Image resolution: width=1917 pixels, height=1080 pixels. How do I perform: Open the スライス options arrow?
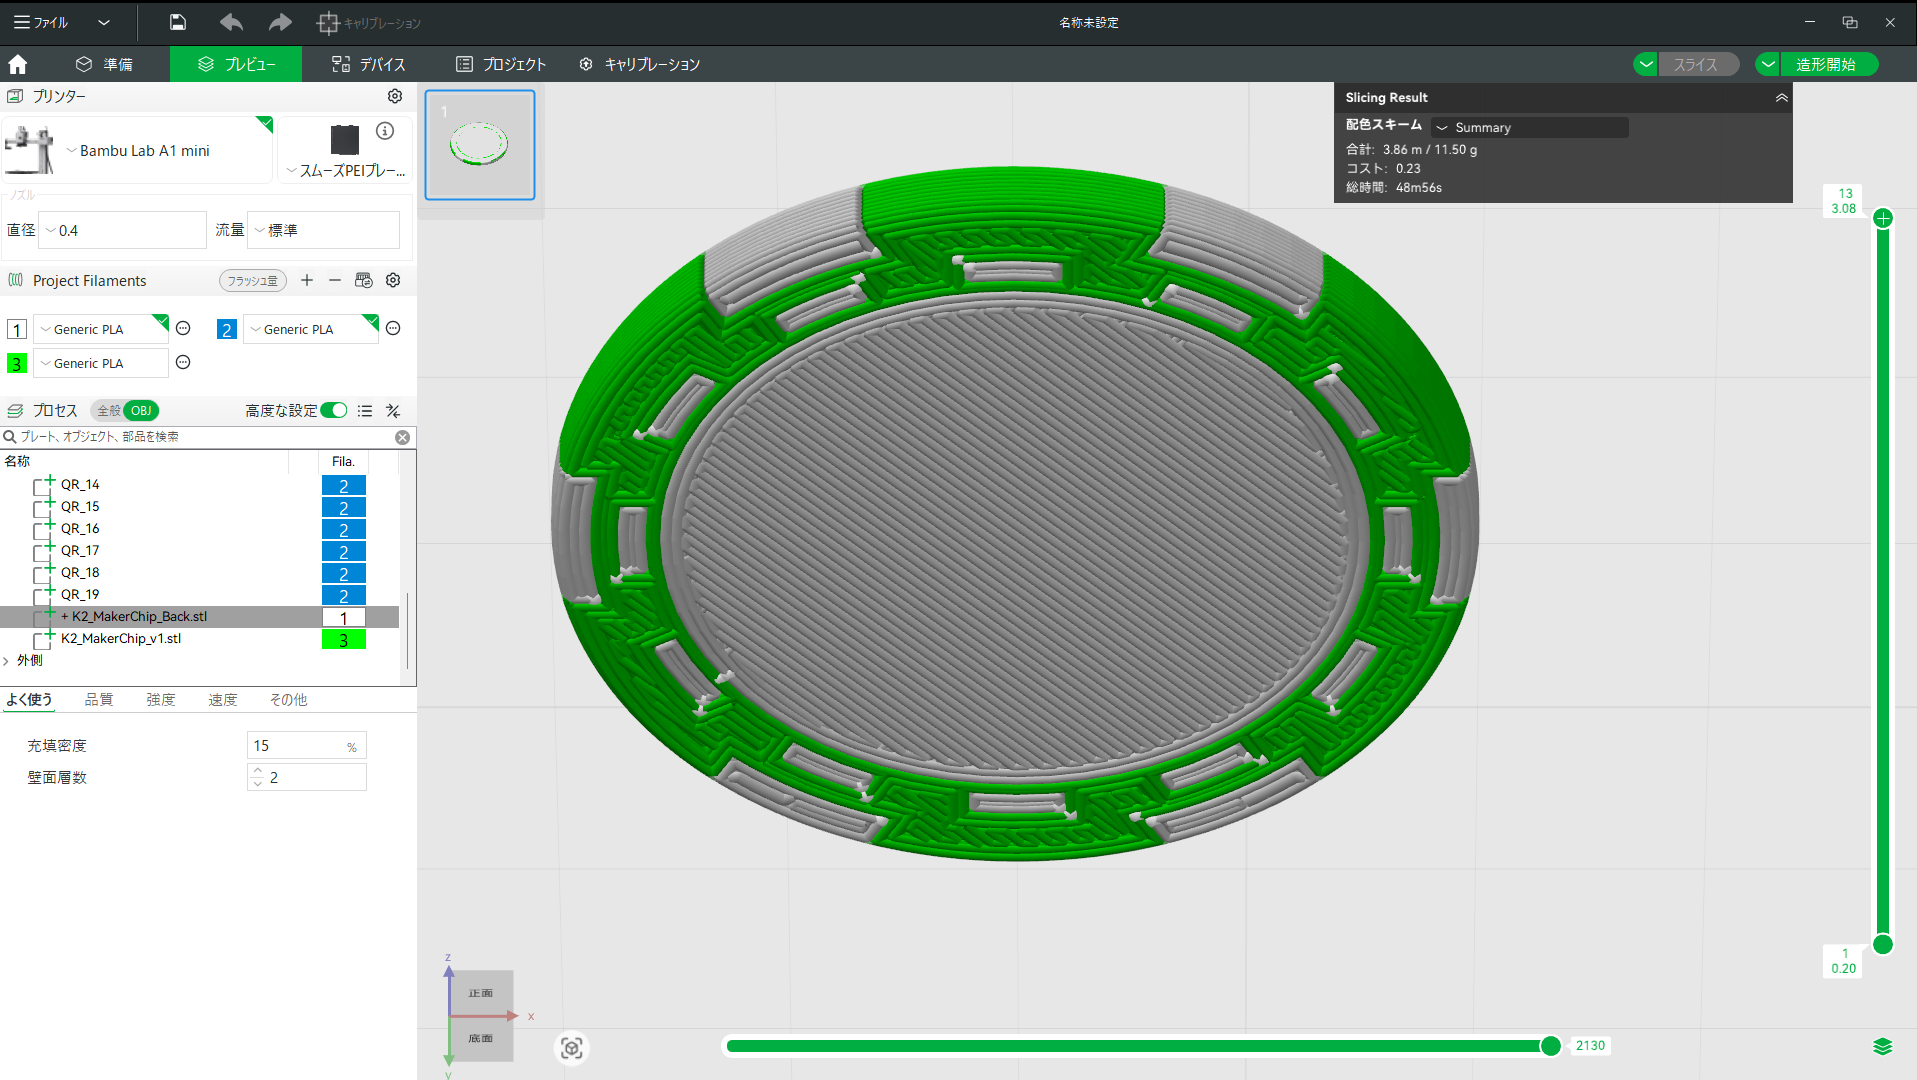[x=1646, y=64]
